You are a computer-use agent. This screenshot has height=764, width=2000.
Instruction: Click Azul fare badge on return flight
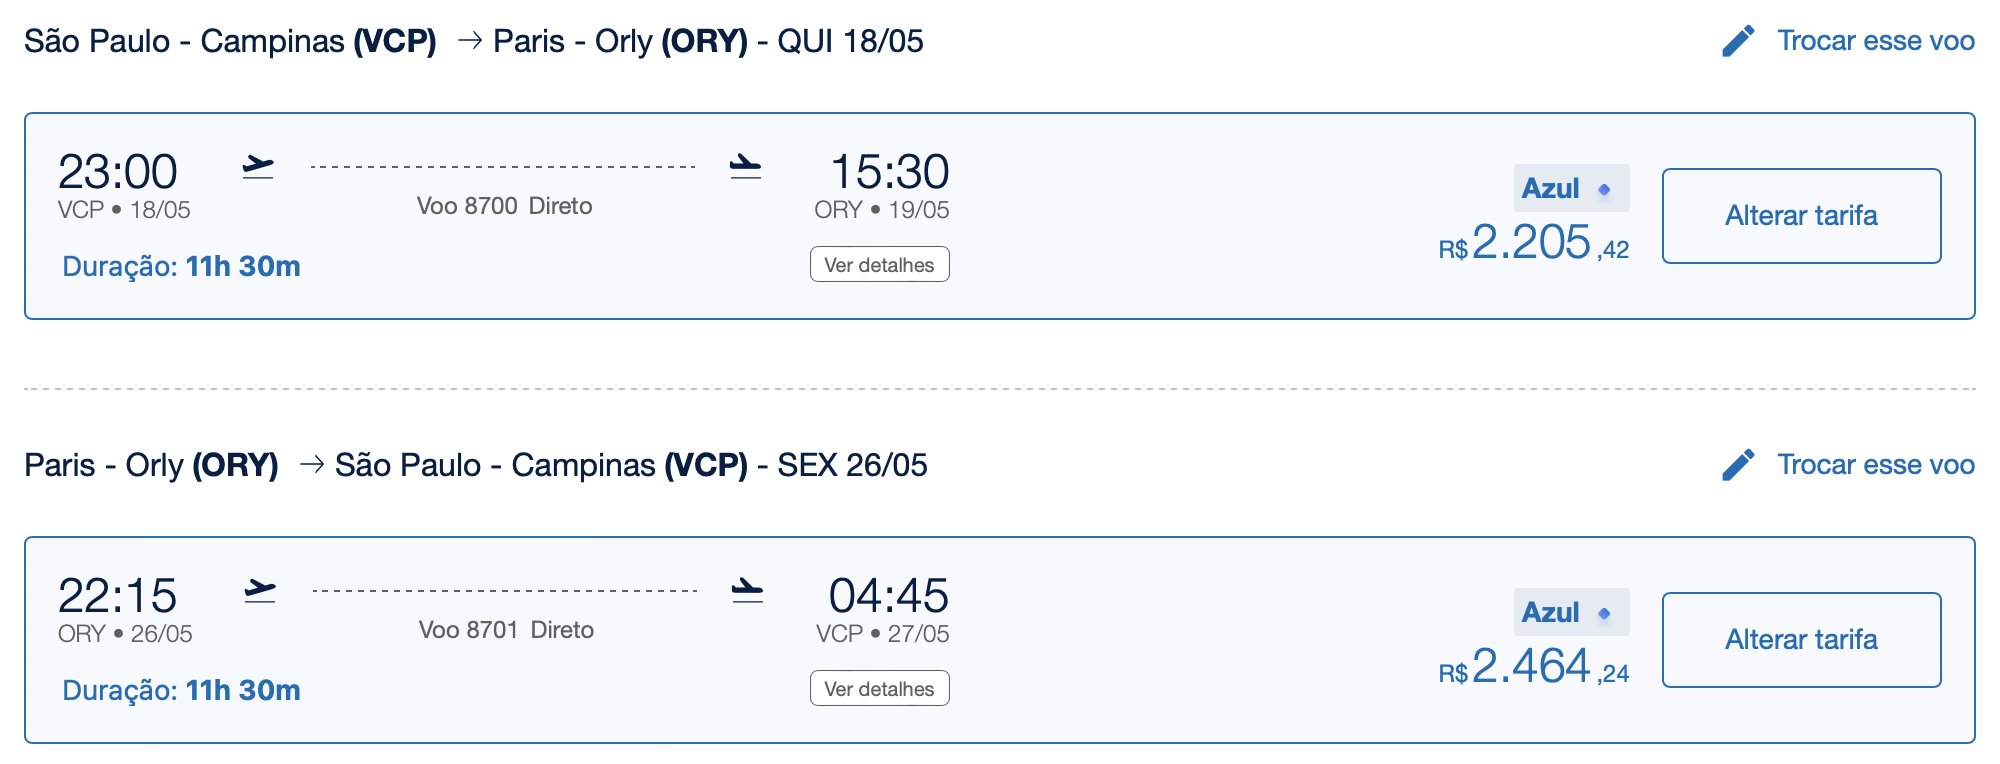click(1571, 612)
